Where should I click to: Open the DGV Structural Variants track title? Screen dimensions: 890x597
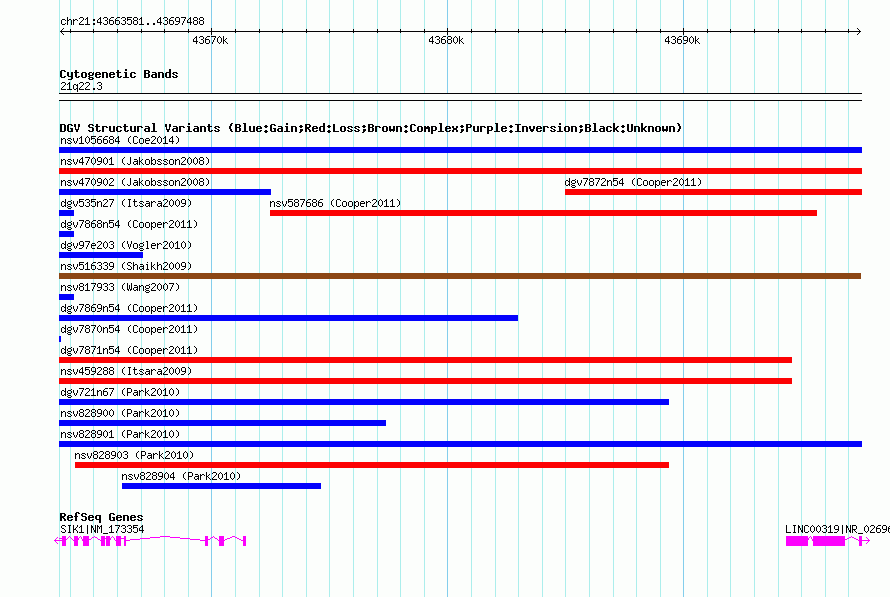[x=370, y=128]
